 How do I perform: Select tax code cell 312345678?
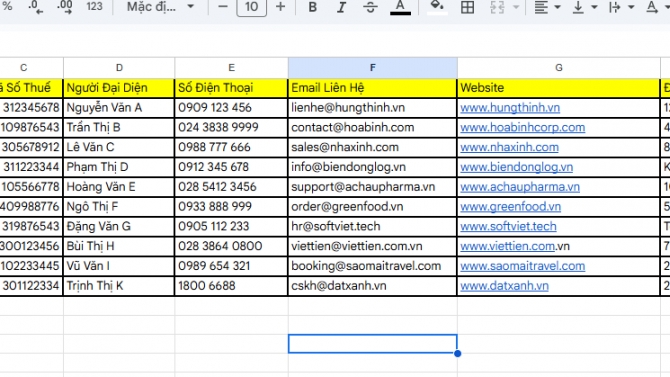click(x=31, y=108)
